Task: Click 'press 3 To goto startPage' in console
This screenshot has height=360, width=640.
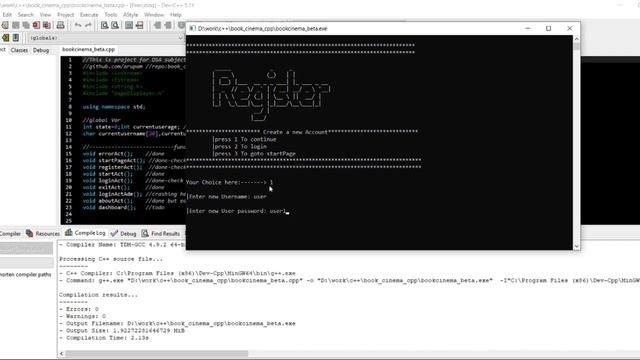Action: pyautogui.click(x=253, y=154)
